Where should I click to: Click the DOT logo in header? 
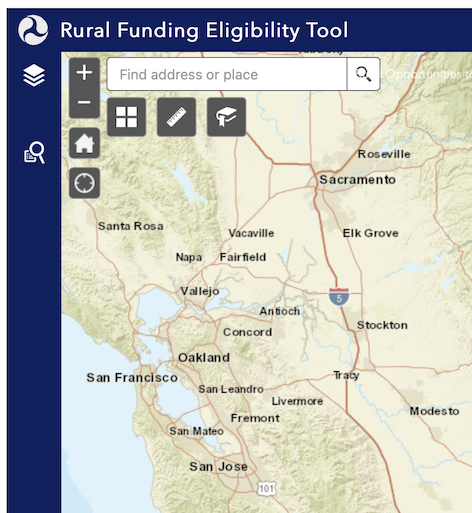[33, 30]
